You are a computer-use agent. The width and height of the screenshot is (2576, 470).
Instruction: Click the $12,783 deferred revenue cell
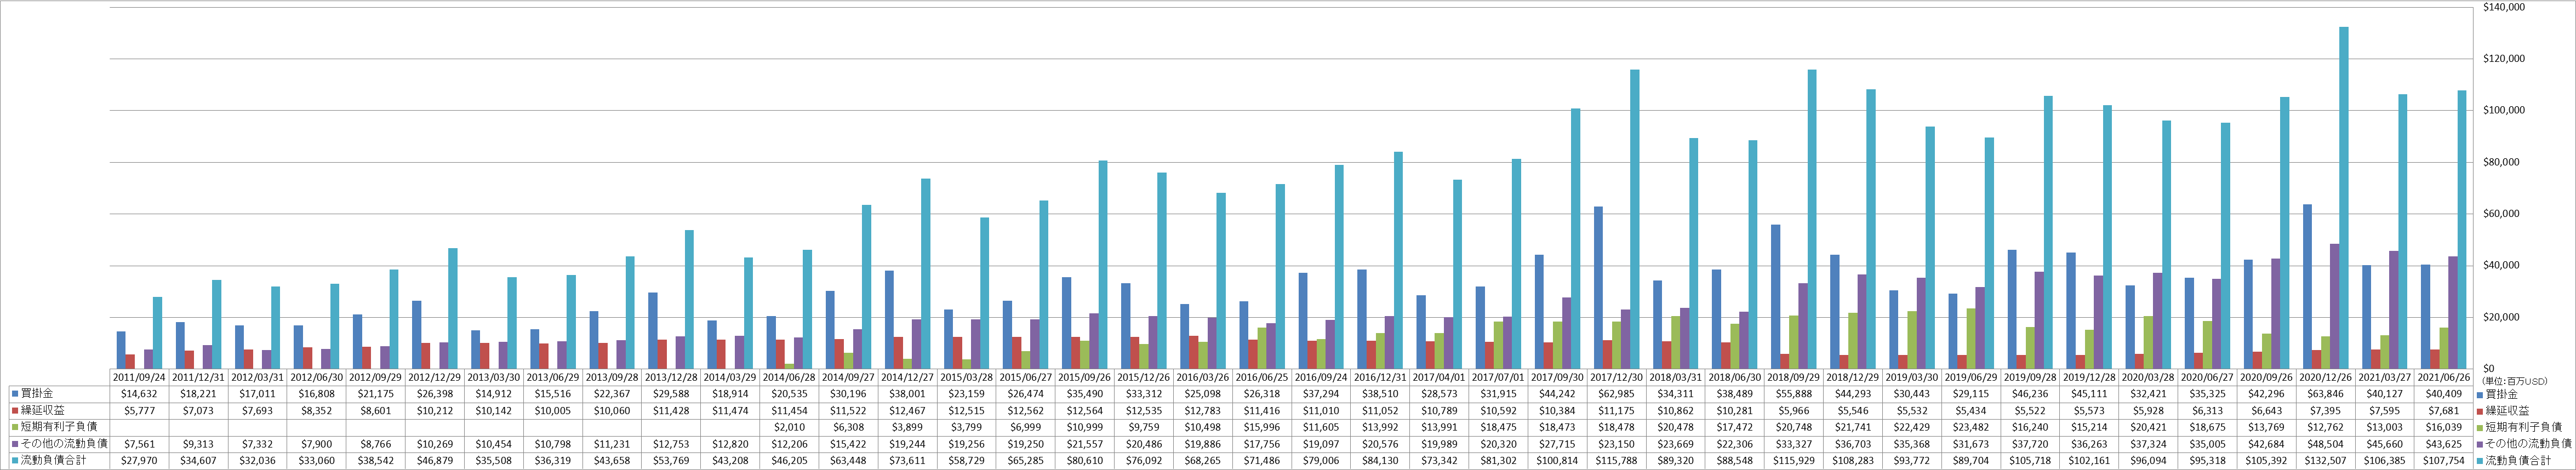pyautogui.click(x=1202, y=411)
